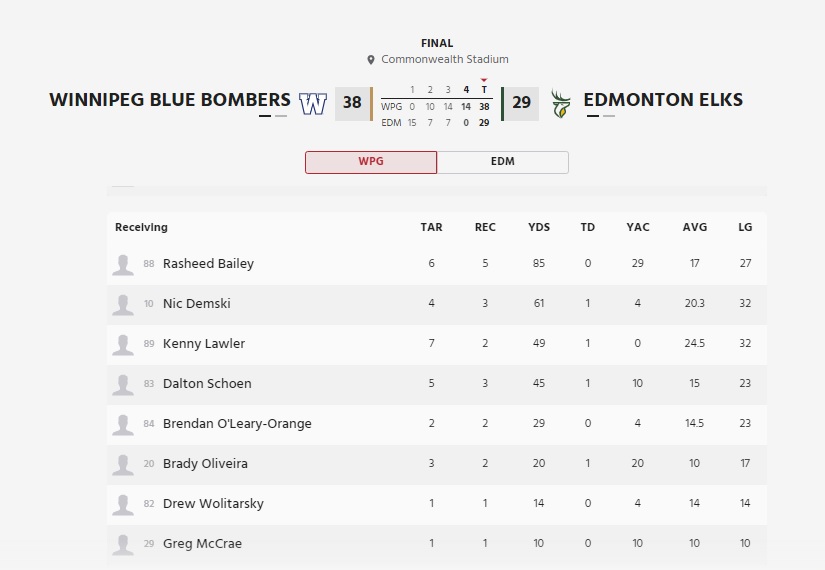This screenshot has width=825, height=570.
Task: Click Dalton Schoen's player avatar
Action: pos(123,384)
